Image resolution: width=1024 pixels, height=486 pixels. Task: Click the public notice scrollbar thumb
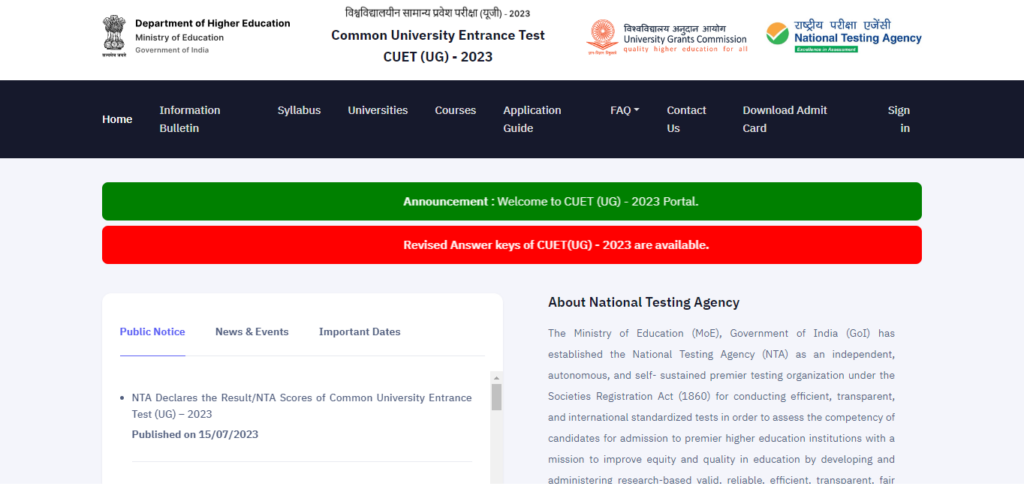click(x=496, y=397)
